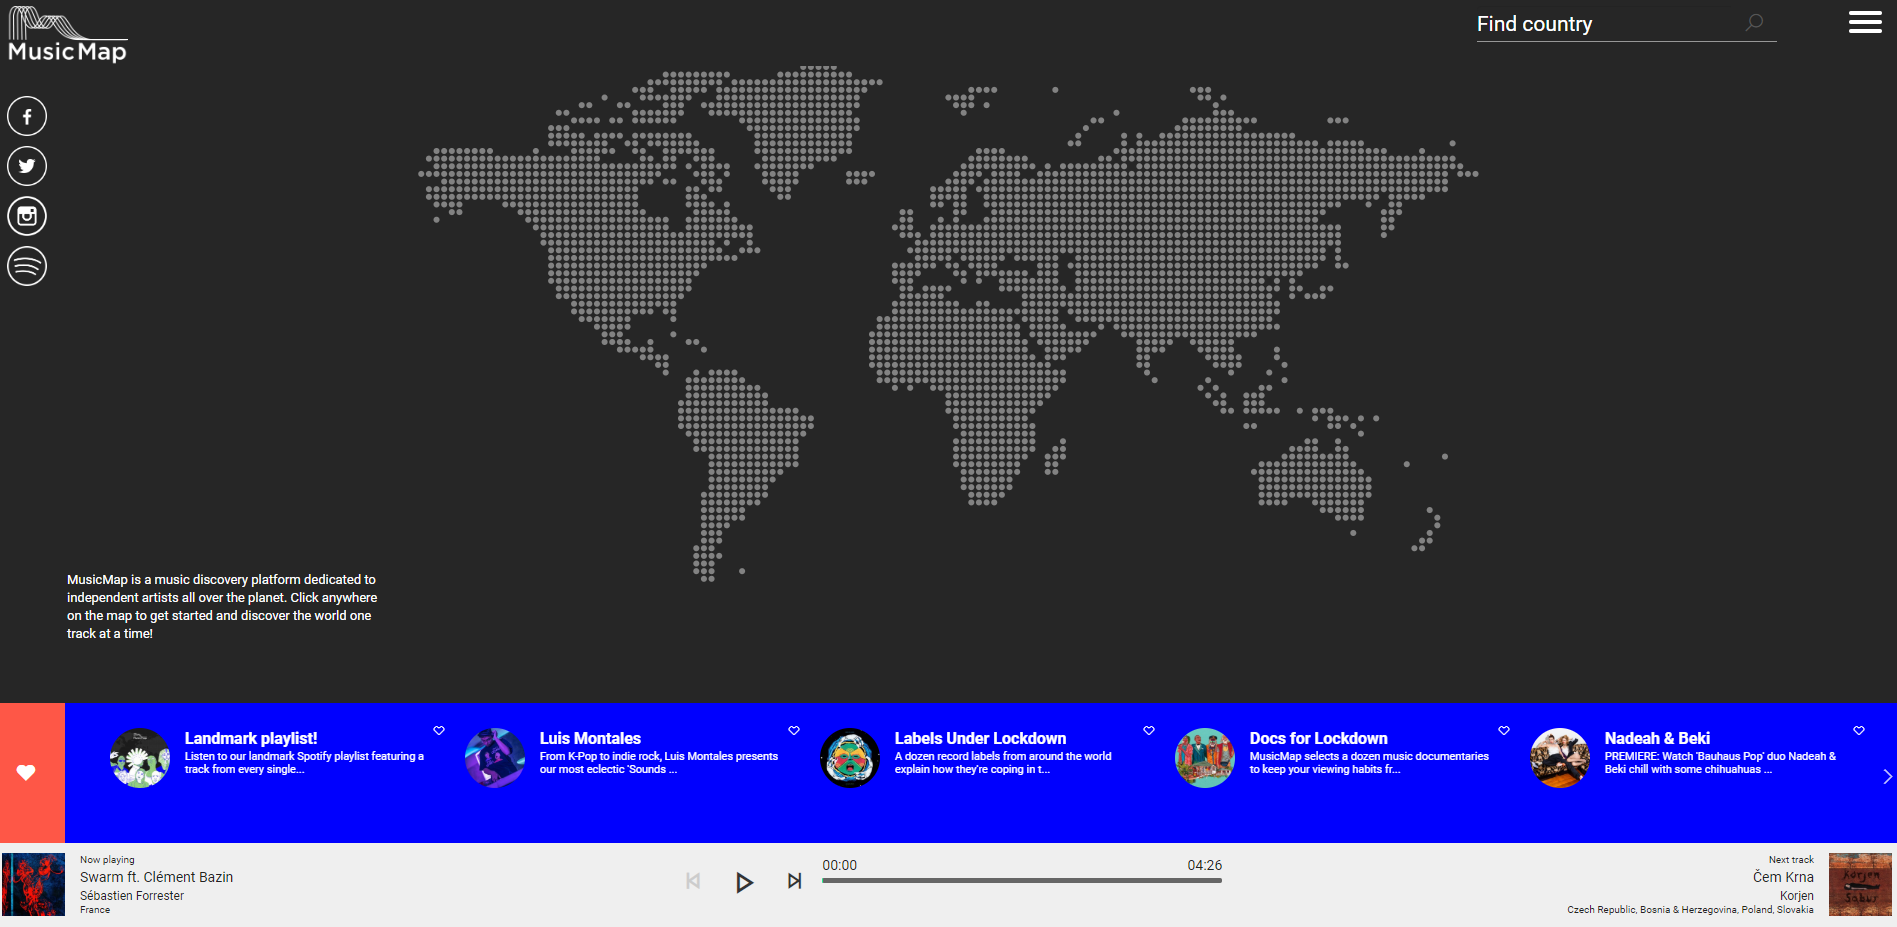Skip to the next track Čem Krna
The width and height of the screenshot is (1897, 927).
tap(795, 881)
